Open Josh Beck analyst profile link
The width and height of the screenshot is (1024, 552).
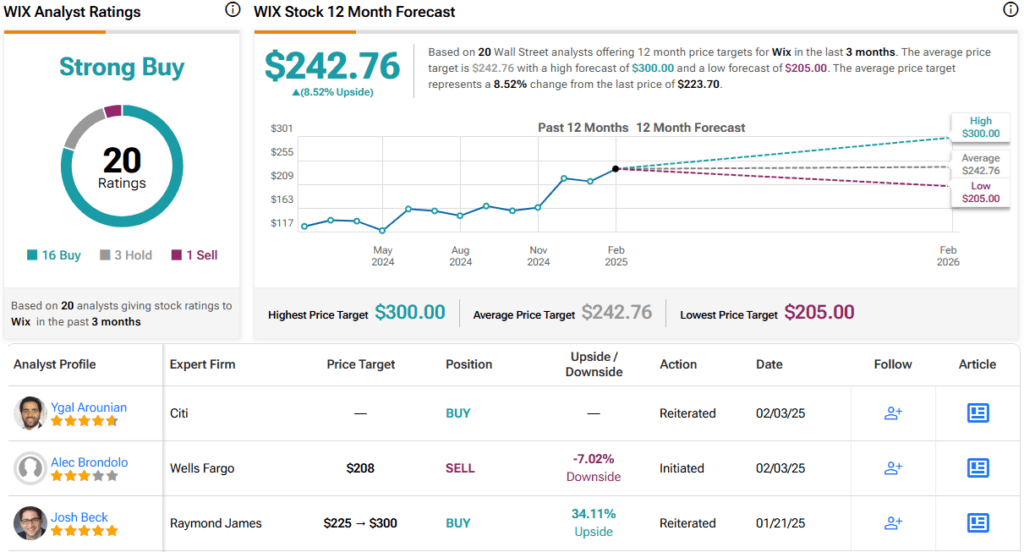click(80, 517)
